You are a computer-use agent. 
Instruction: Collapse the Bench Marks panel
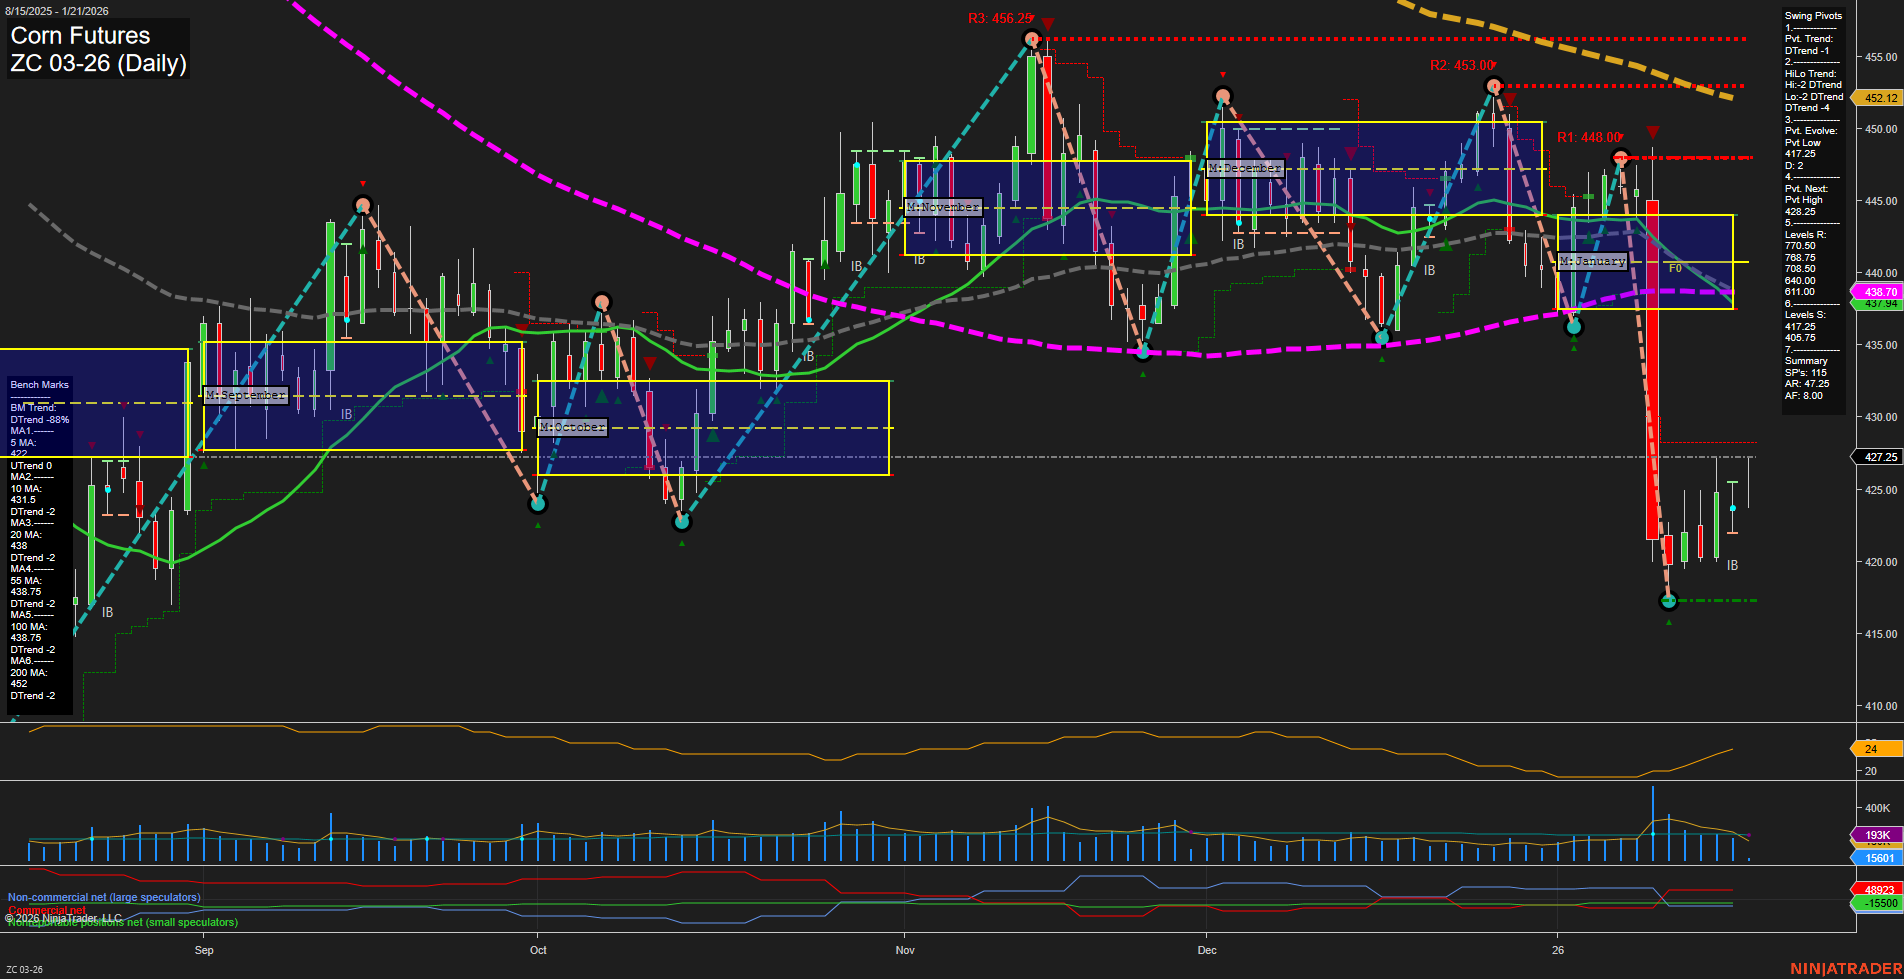coord(39,384)
